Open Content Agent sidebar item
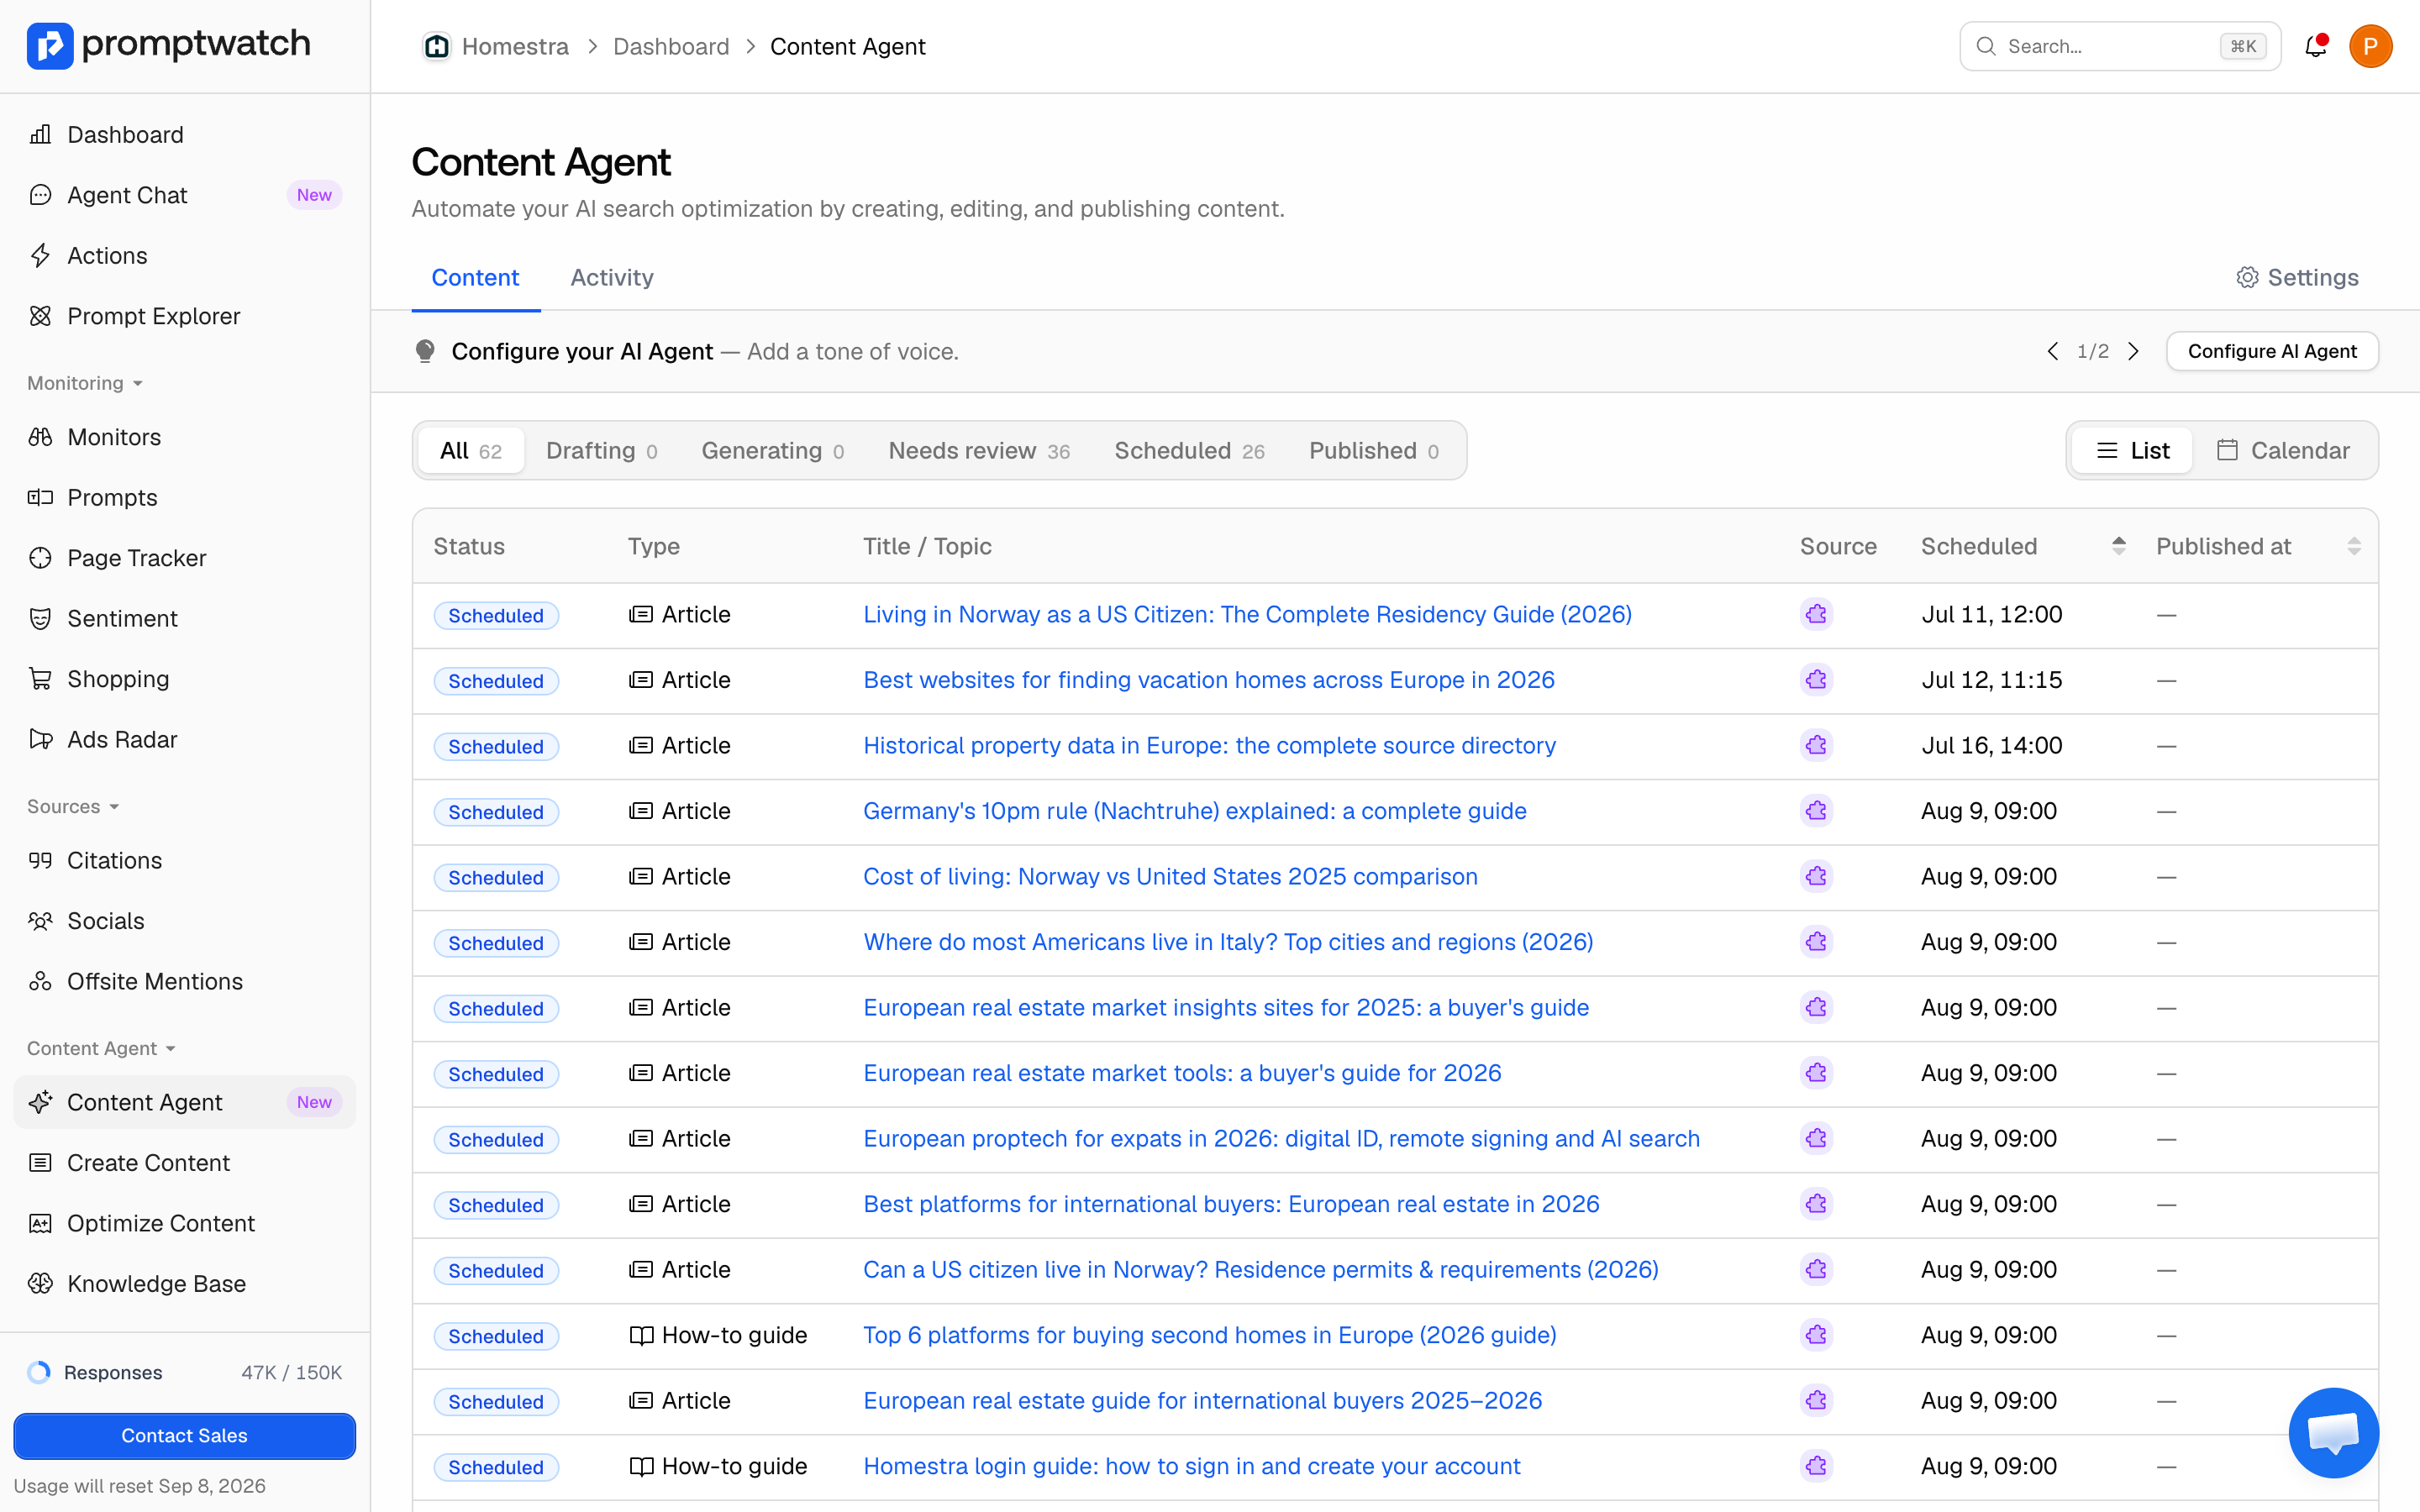 click(184, 1102)
